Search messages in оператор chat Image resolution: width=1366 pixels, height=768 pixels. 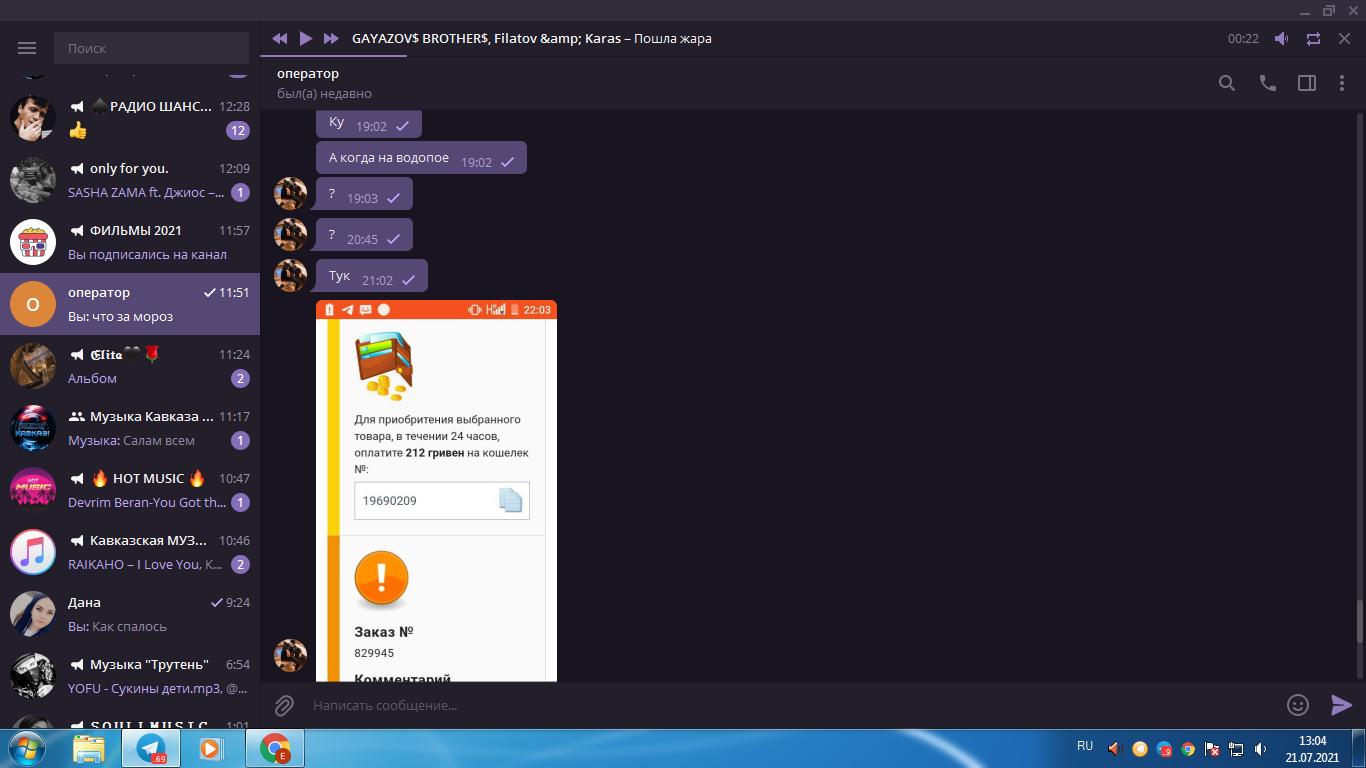coord(1227,83)
